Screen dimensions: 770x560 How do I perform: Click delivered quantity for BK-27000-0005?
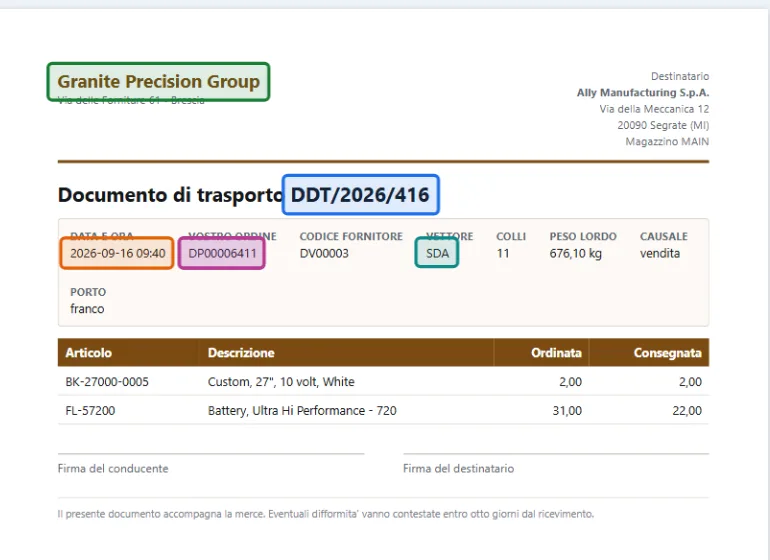point(690,382)
